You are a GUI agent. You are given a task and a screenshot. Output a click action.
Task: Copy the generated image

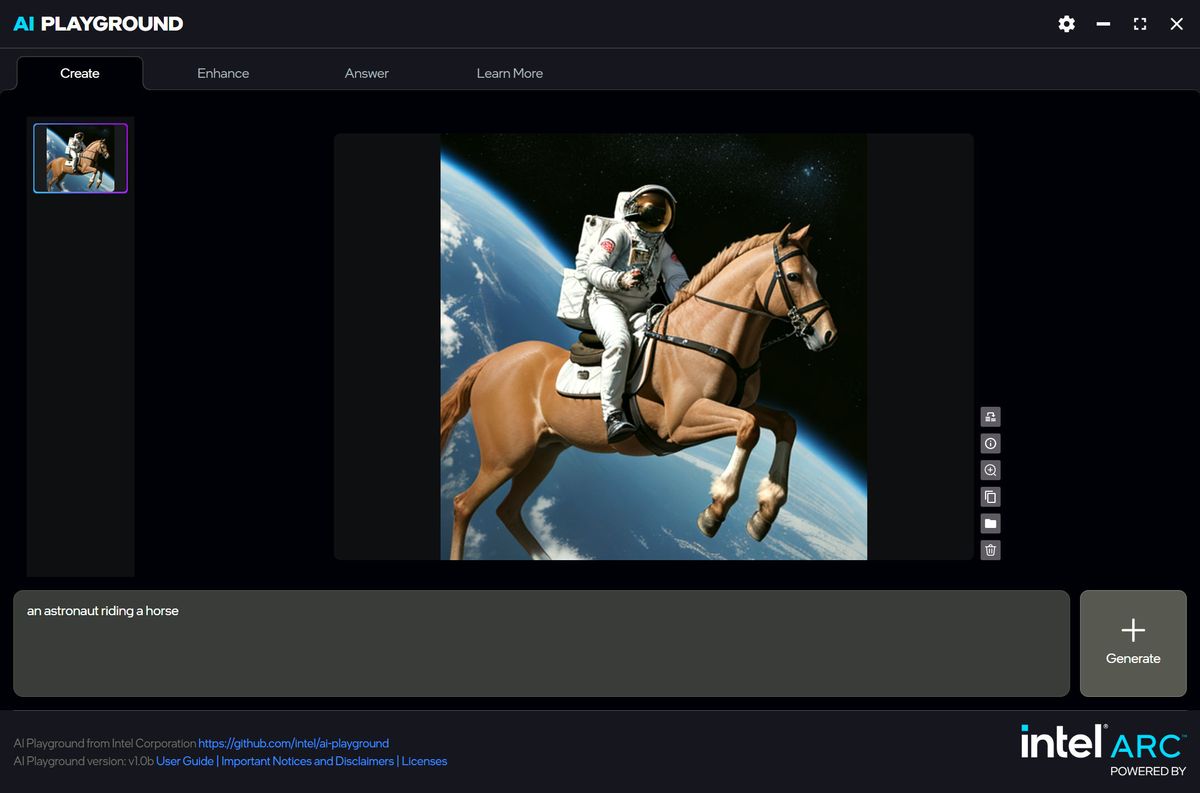click(x=990, y=497)
